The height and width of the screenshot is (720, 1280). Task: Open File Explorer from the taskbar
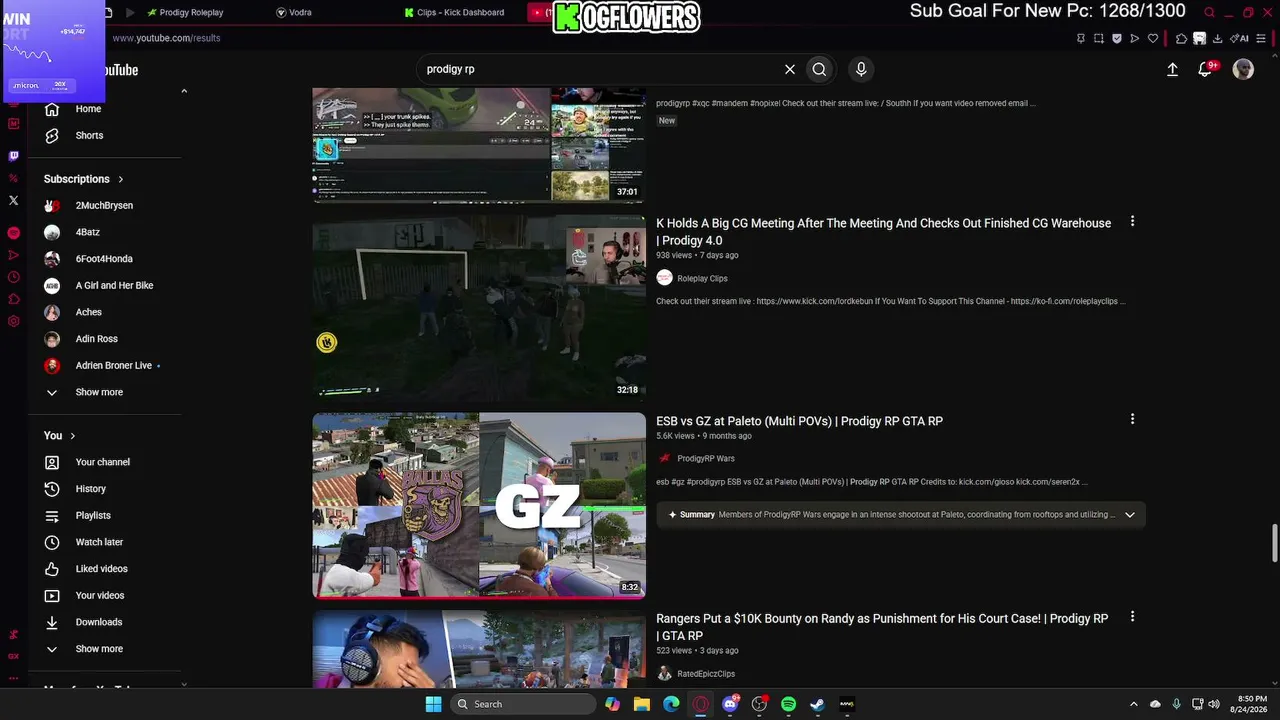coord(642,704)
